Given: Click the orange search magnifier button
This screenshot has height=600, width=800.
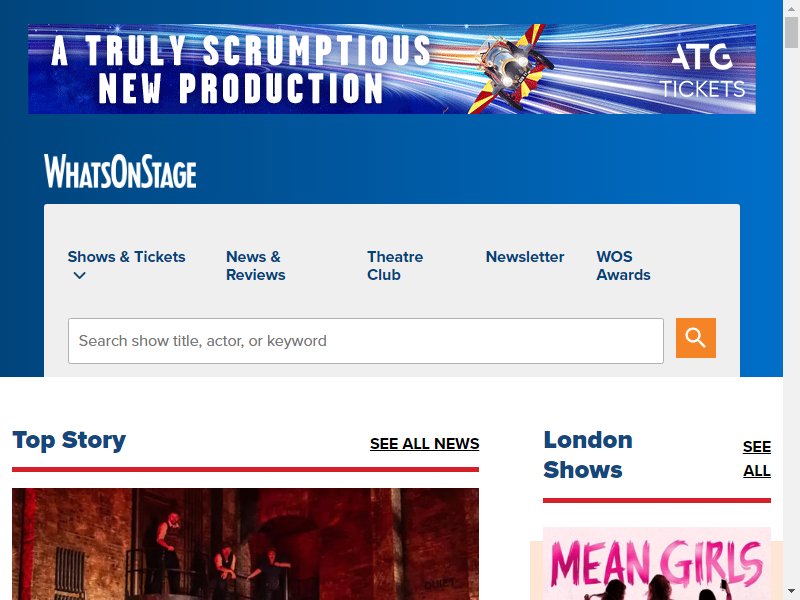Looking at the screenshot, I should (x=695, y=338).
